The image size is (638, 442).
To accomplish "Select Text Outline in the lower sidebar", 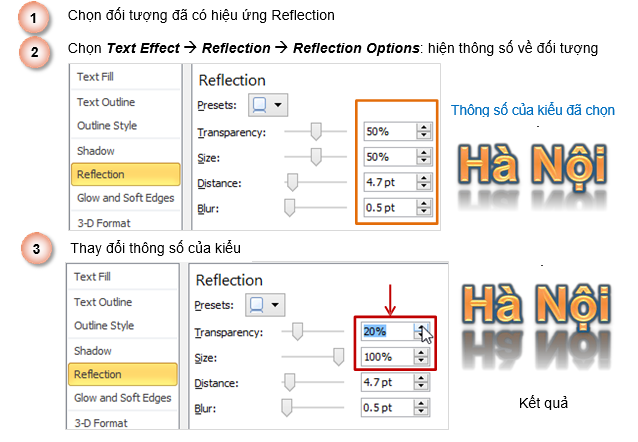I will coord(105,302).
